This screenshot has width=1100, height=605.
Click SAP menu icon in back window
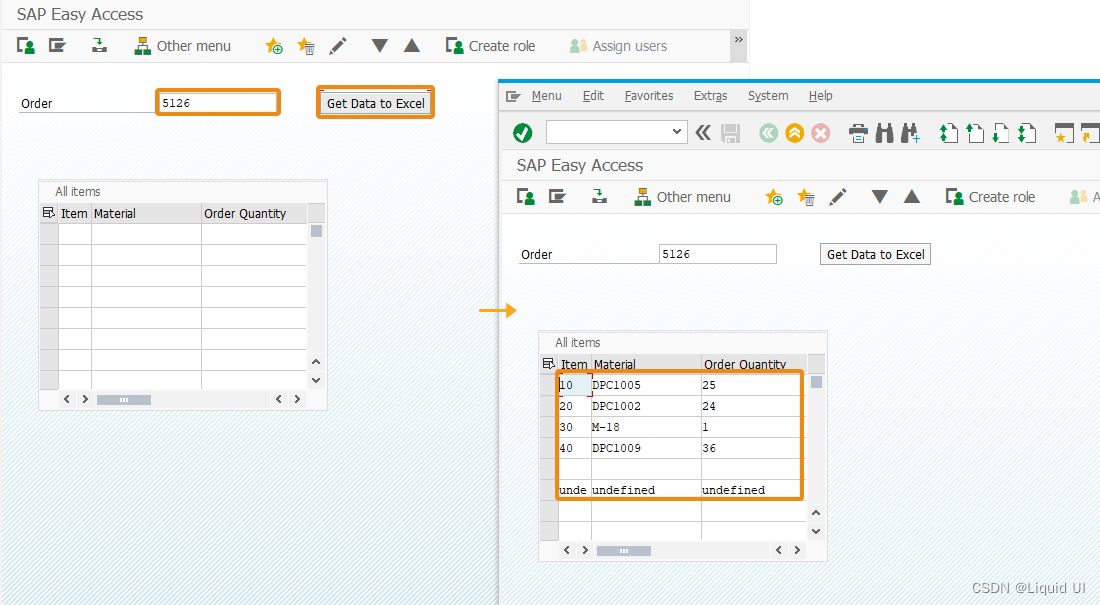click(x=57, y=46)
